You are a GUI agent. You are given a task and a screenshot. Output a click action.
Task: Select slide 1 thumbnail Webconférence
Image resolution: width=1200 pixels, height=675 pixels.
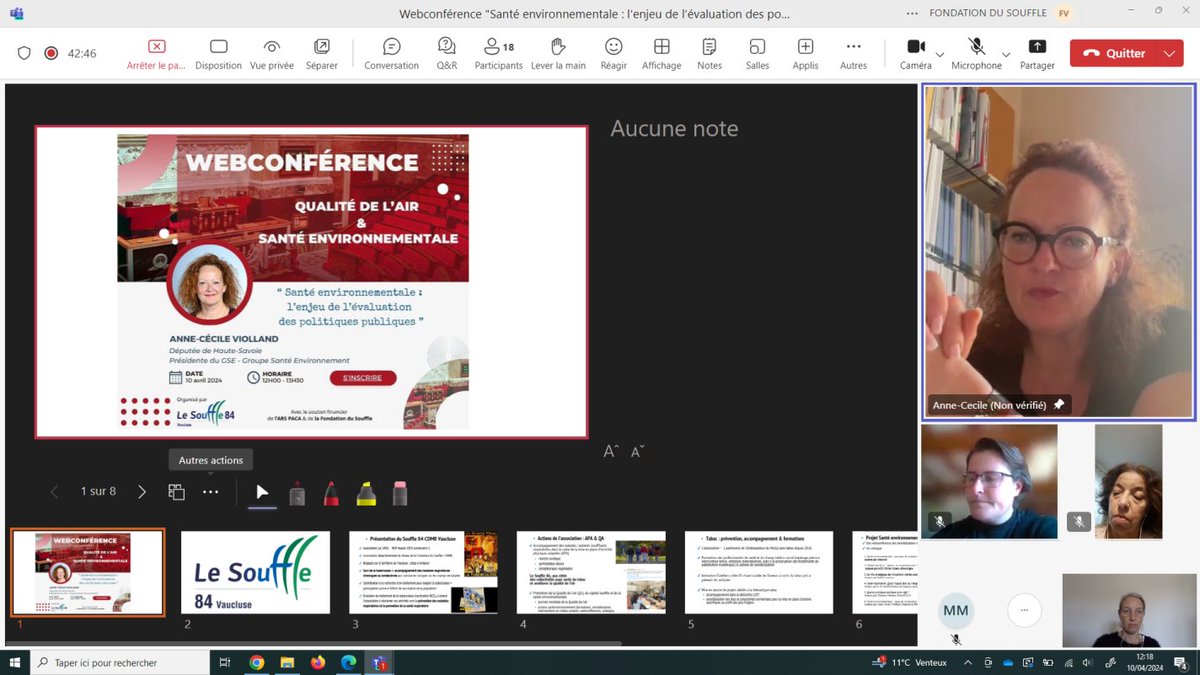[88, 572]
